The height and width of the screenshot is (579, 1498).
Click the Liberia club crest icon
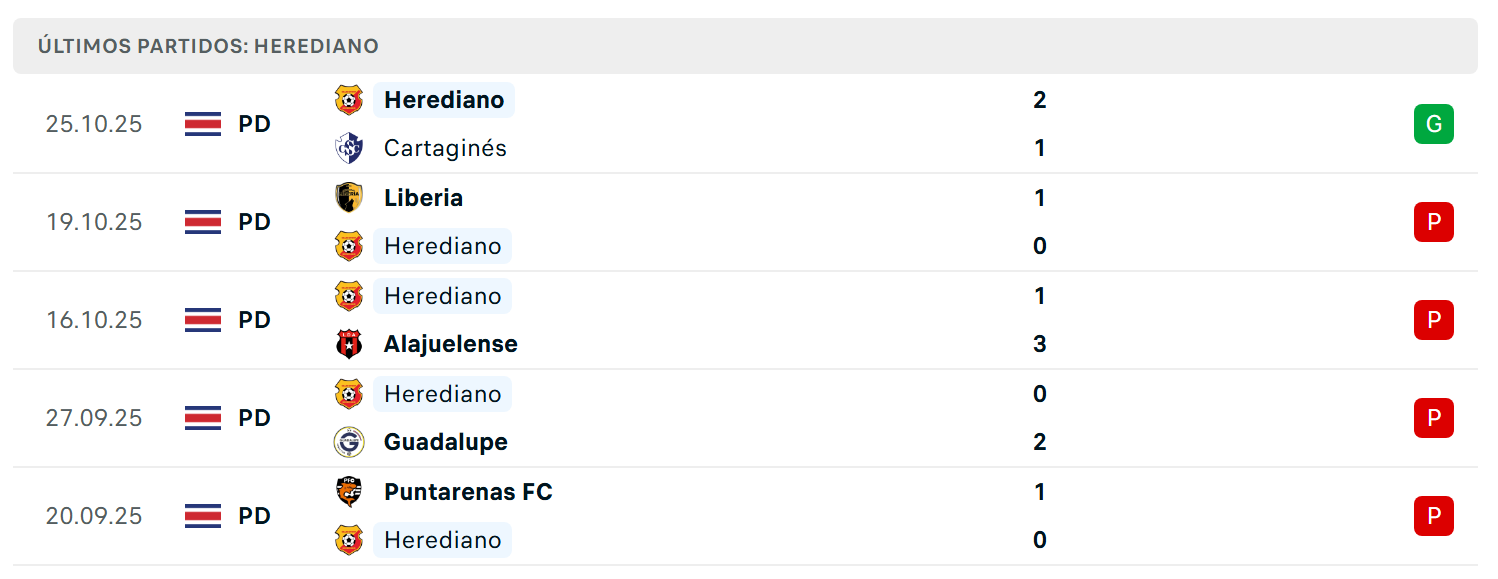348,197
